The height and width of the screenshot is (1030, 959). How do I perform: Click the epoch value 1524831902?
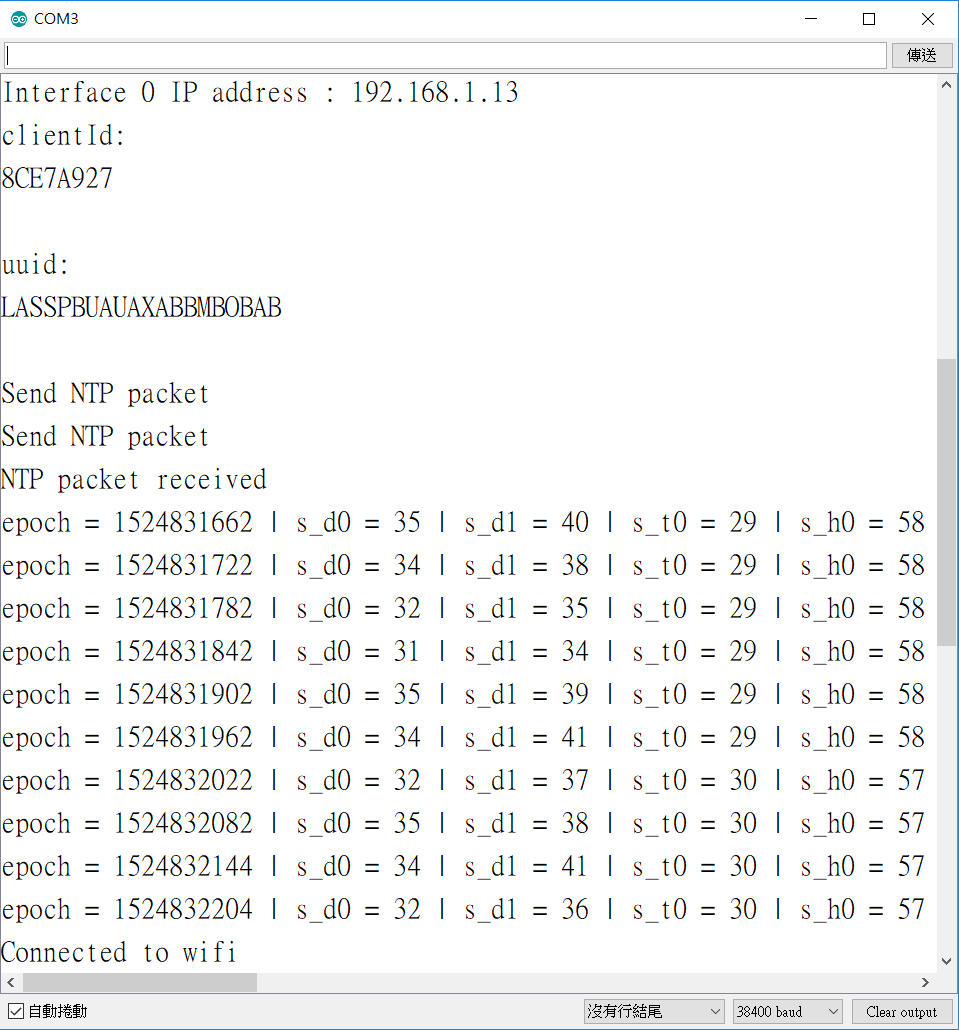tap(183, 695)
